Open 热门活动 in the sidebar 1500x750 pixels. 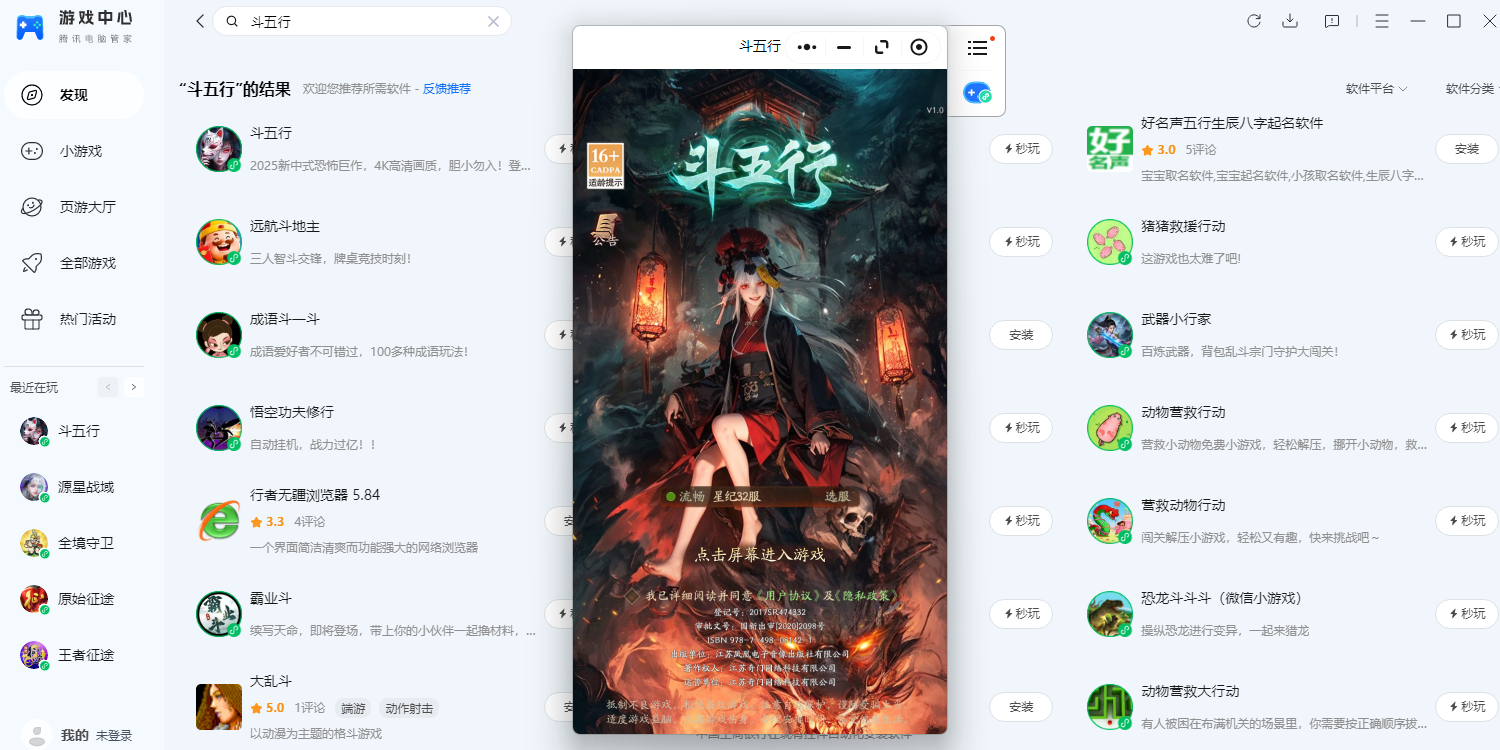[x=74, y=319]
